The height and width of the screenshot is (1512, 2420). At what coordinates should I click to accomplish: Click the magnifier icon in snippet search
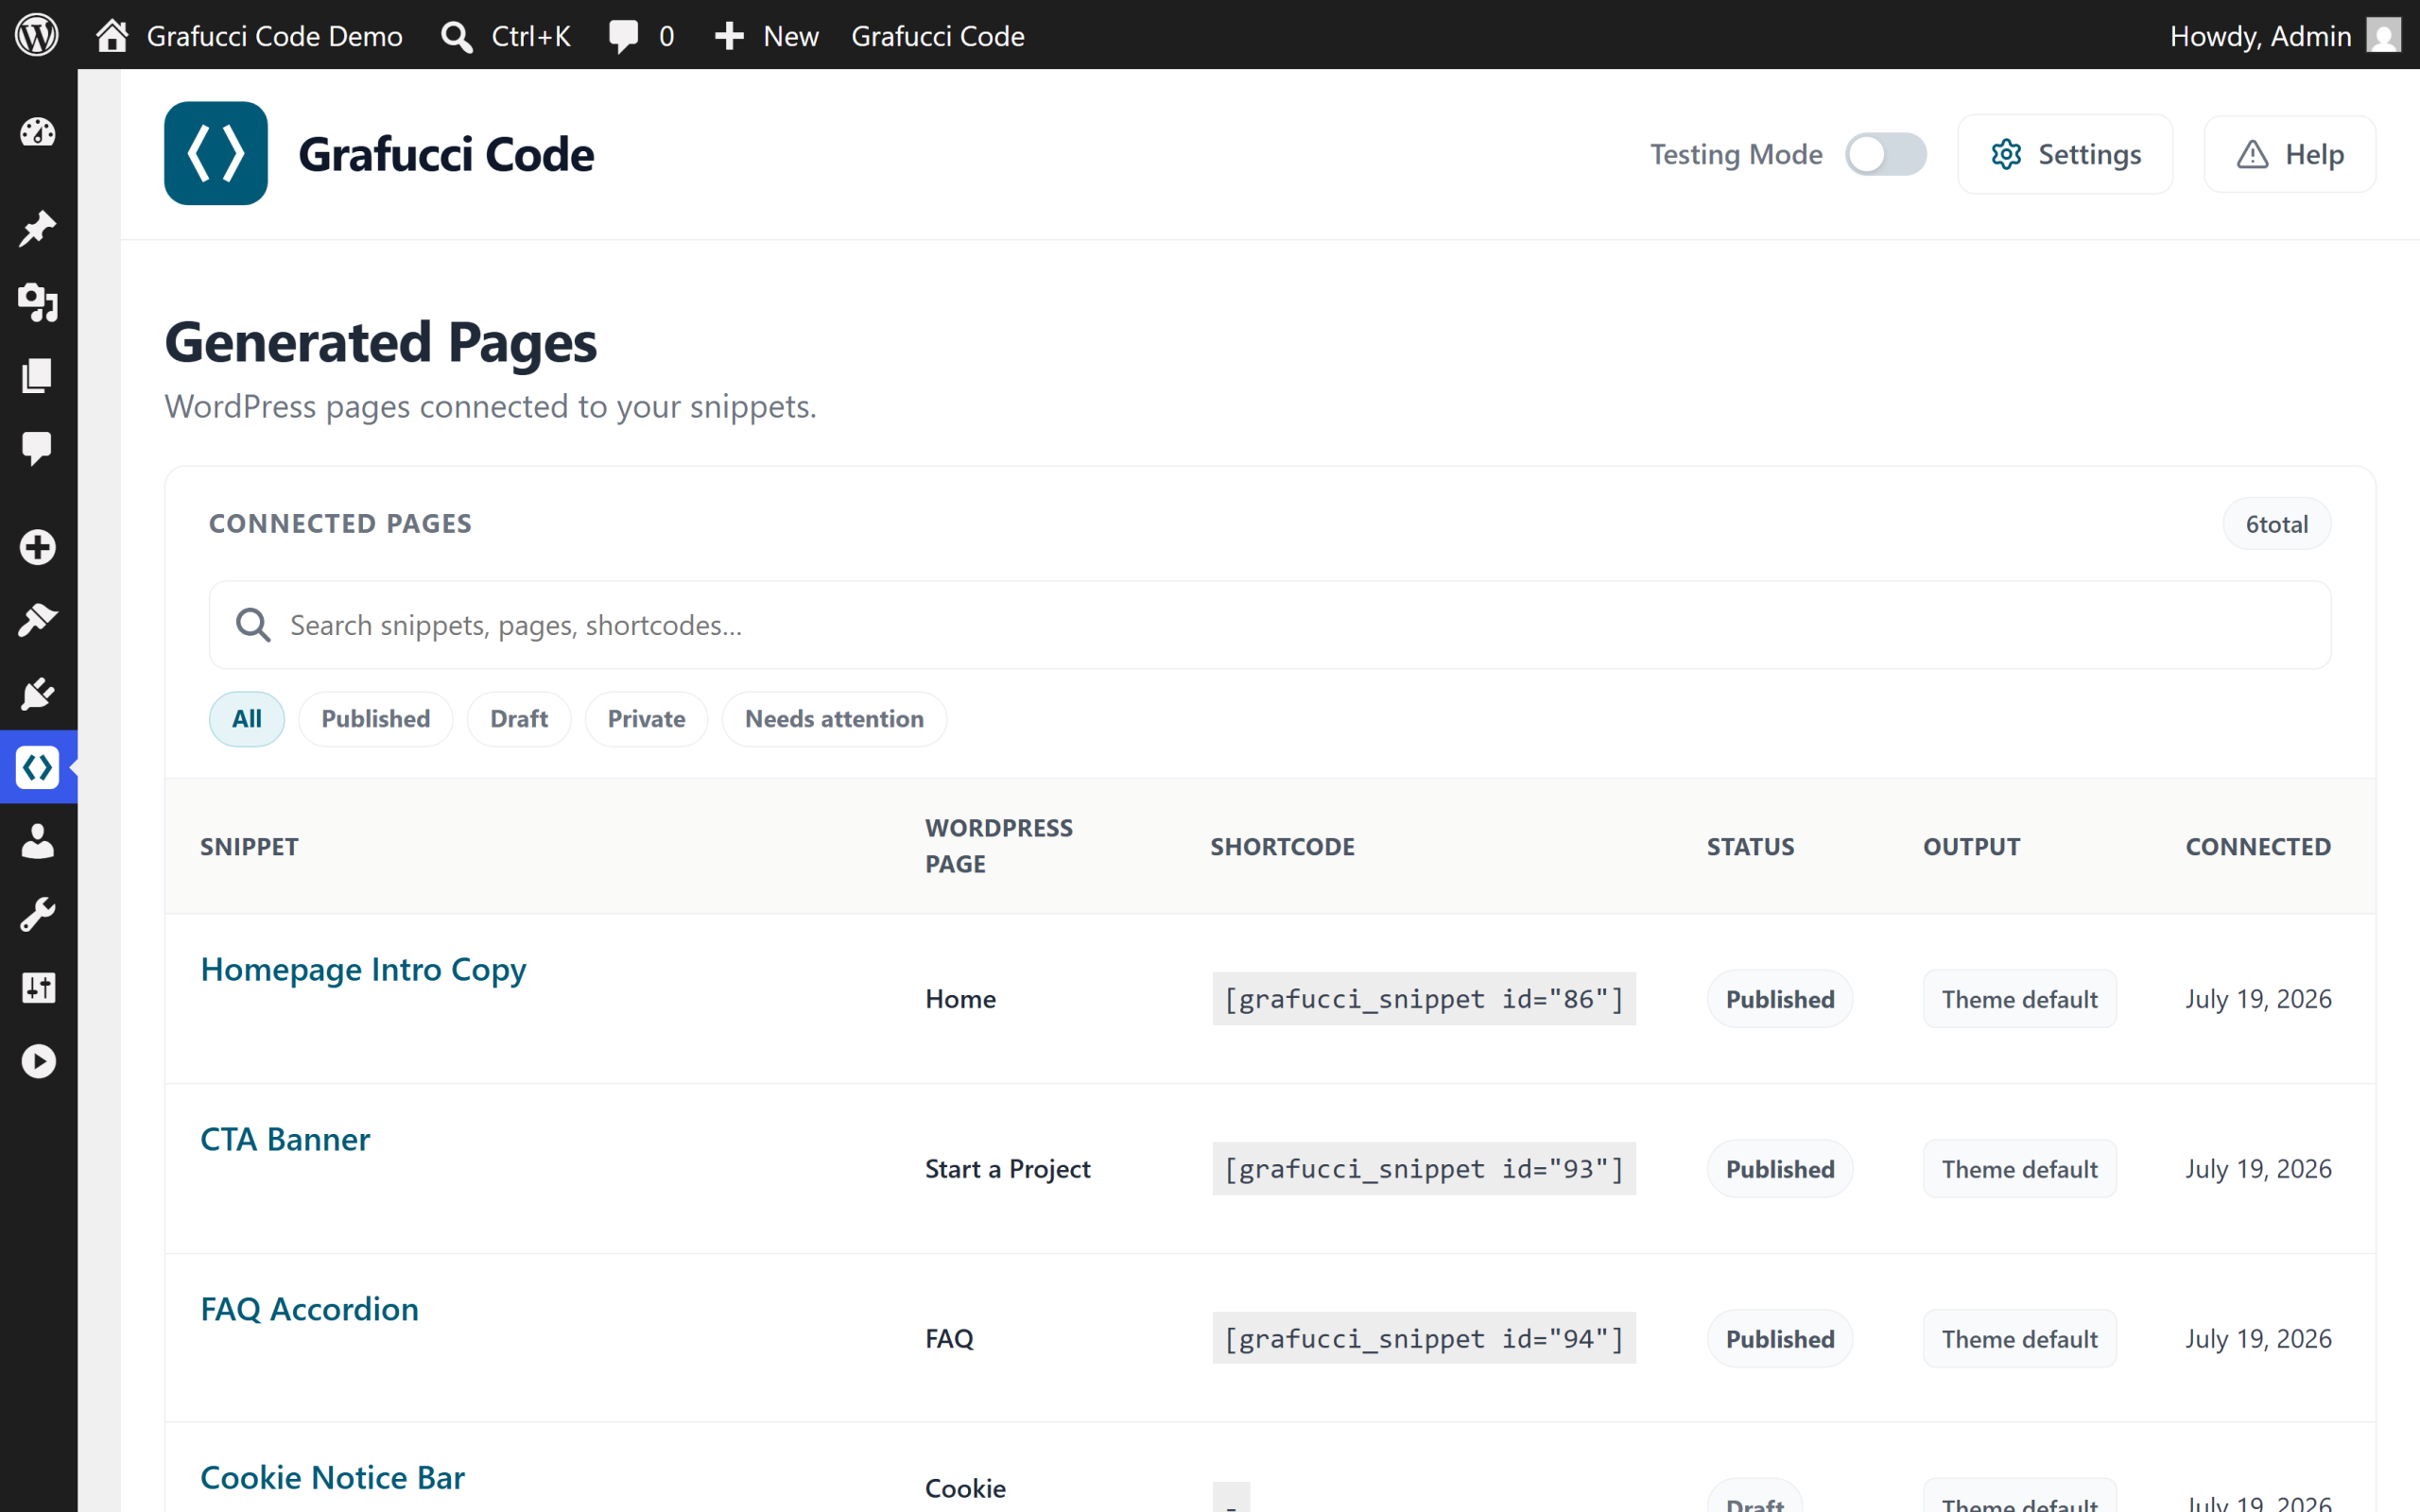(253, 625)
